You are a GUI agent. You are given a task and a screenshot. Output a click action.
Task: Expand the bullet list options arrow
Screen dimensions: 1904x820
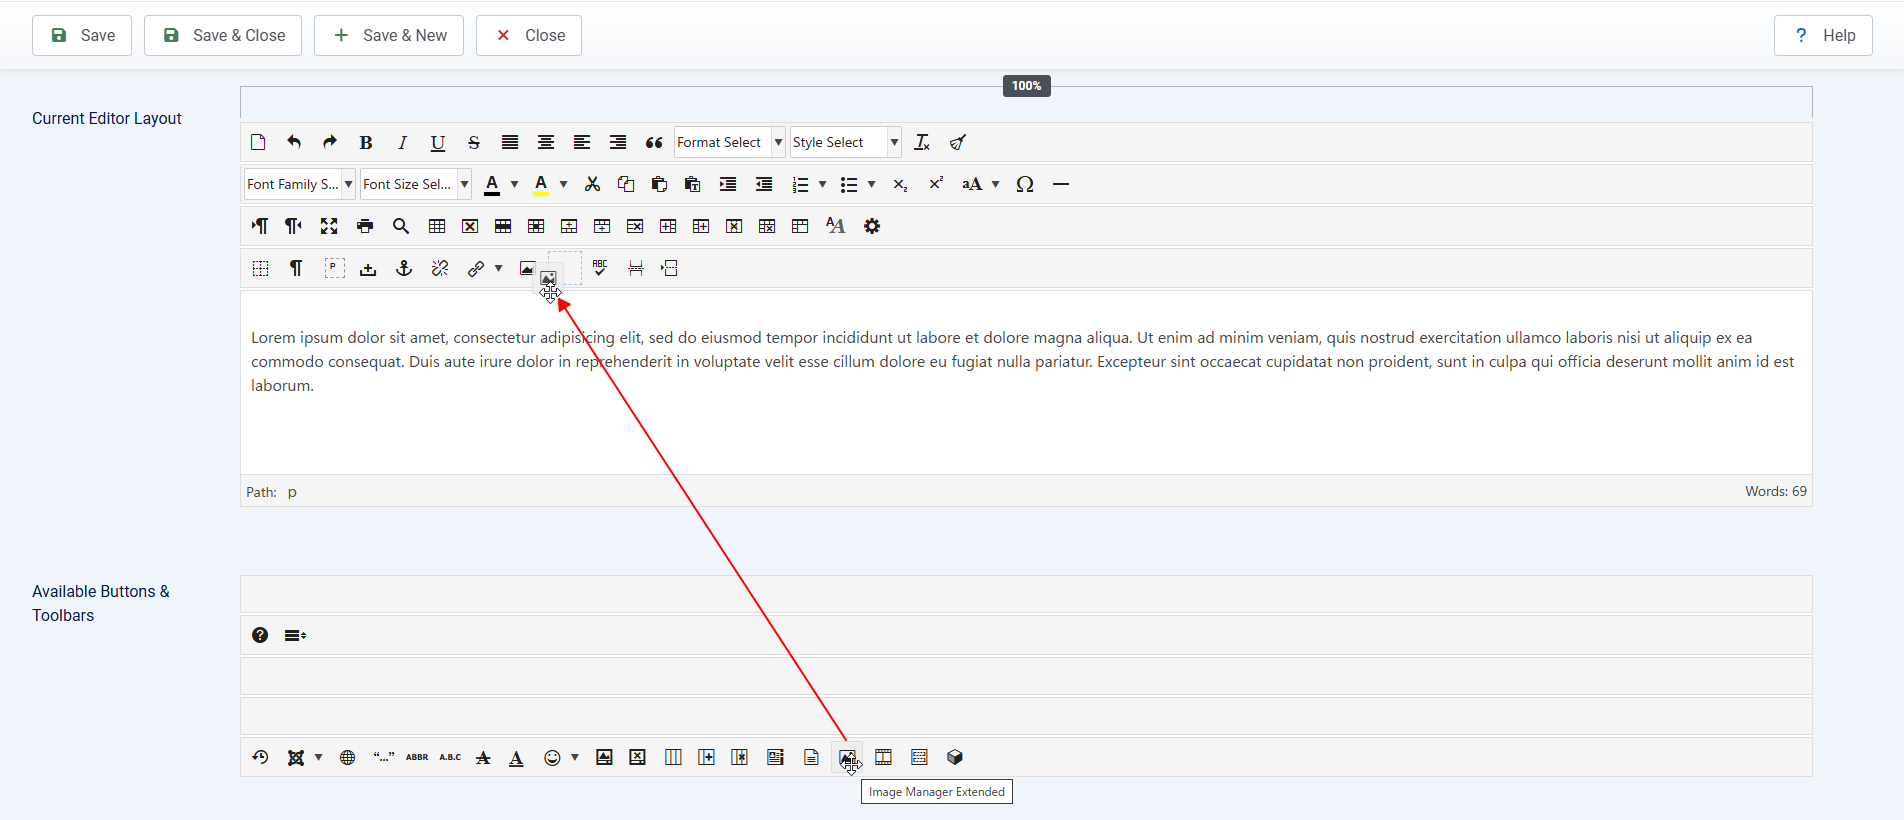[871, 184]
